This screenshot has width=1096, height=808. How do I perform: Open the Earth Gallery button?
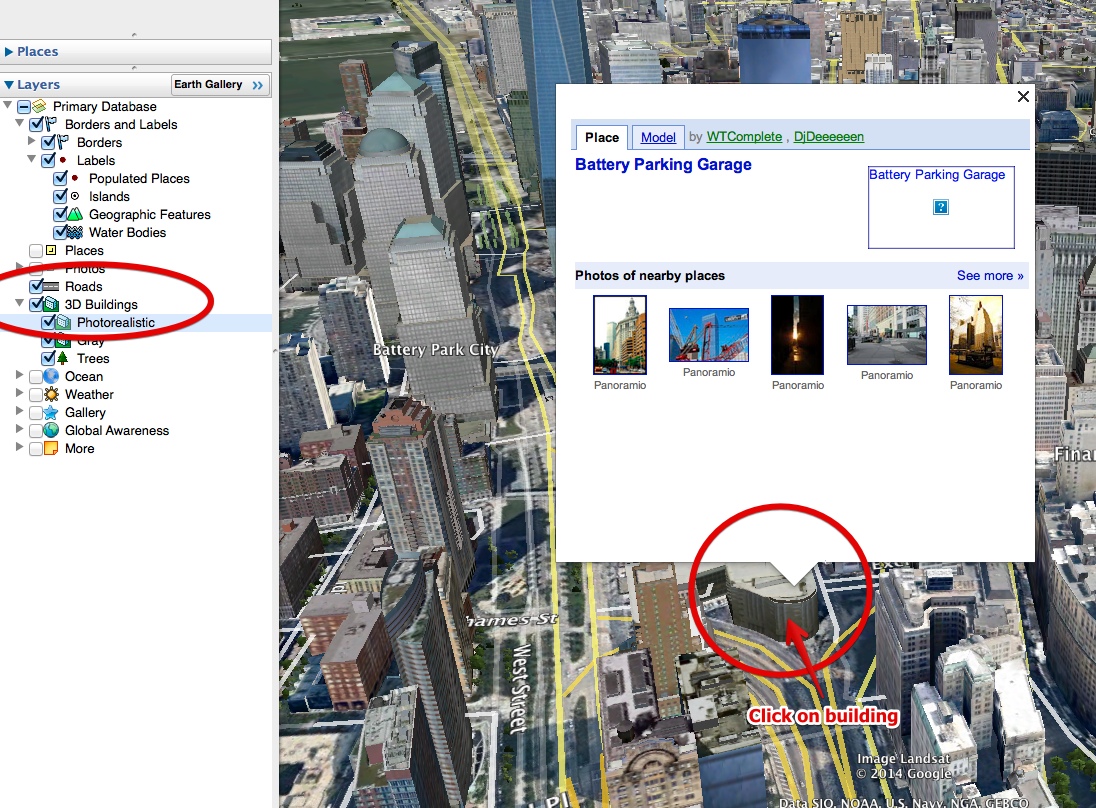219,85
